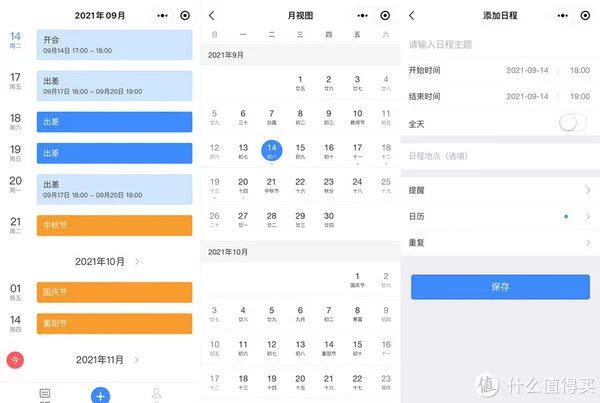
Task: Pick the 开始时间 start date 2021-09-14
Action: pyautogui.click(x=527, y=70)
